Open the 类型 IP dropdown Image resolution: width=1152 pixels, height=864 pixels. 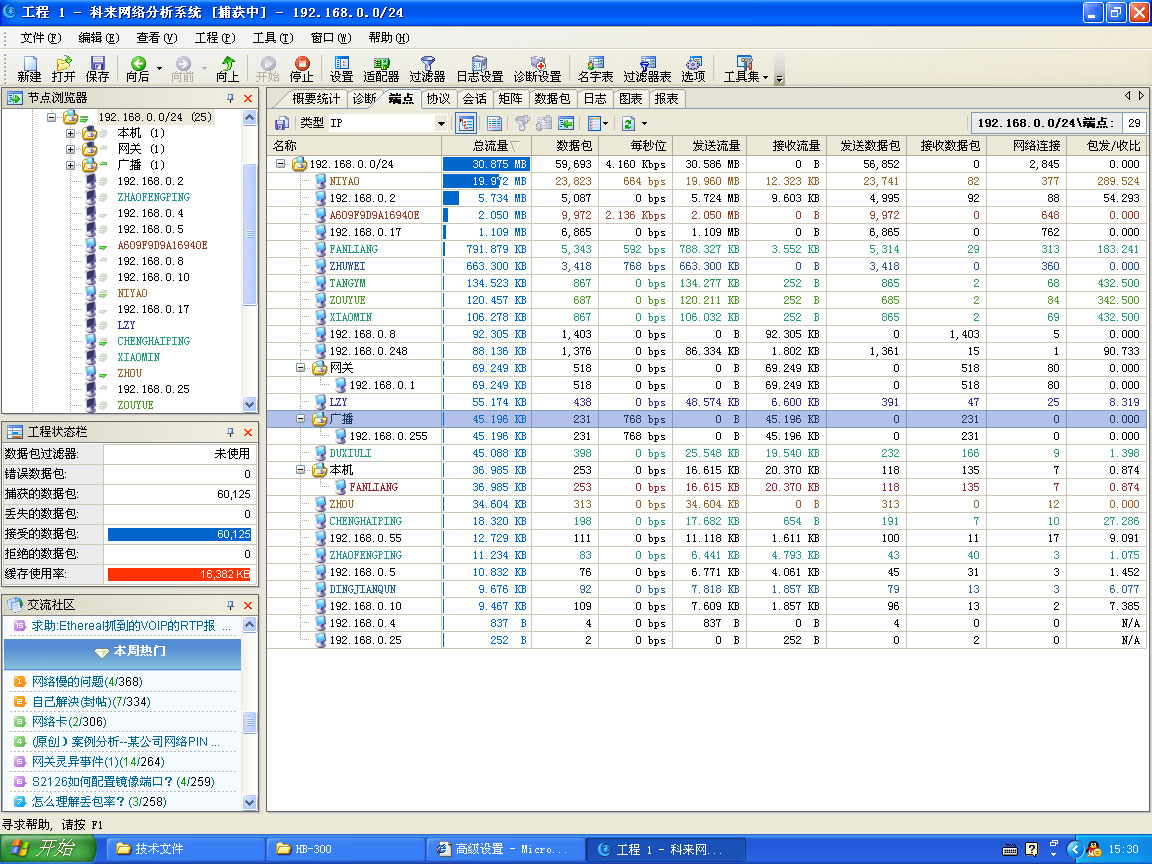coord(441,123)
